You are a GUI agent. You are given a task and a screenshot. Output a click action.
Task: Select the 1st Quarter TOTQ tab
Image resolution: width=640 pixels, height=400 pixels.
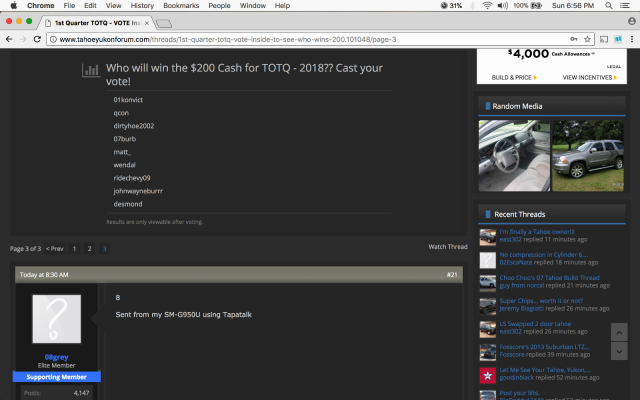96,23
